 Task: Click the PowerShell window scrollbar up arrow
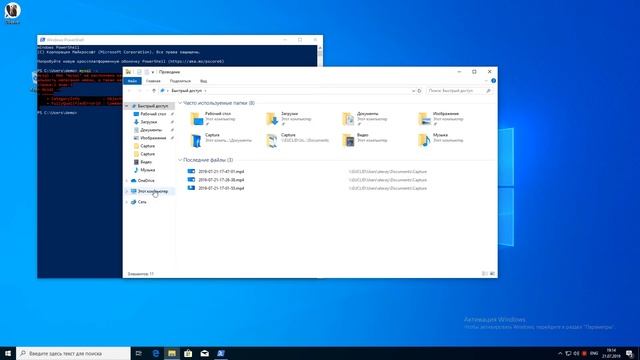(320, 48)
